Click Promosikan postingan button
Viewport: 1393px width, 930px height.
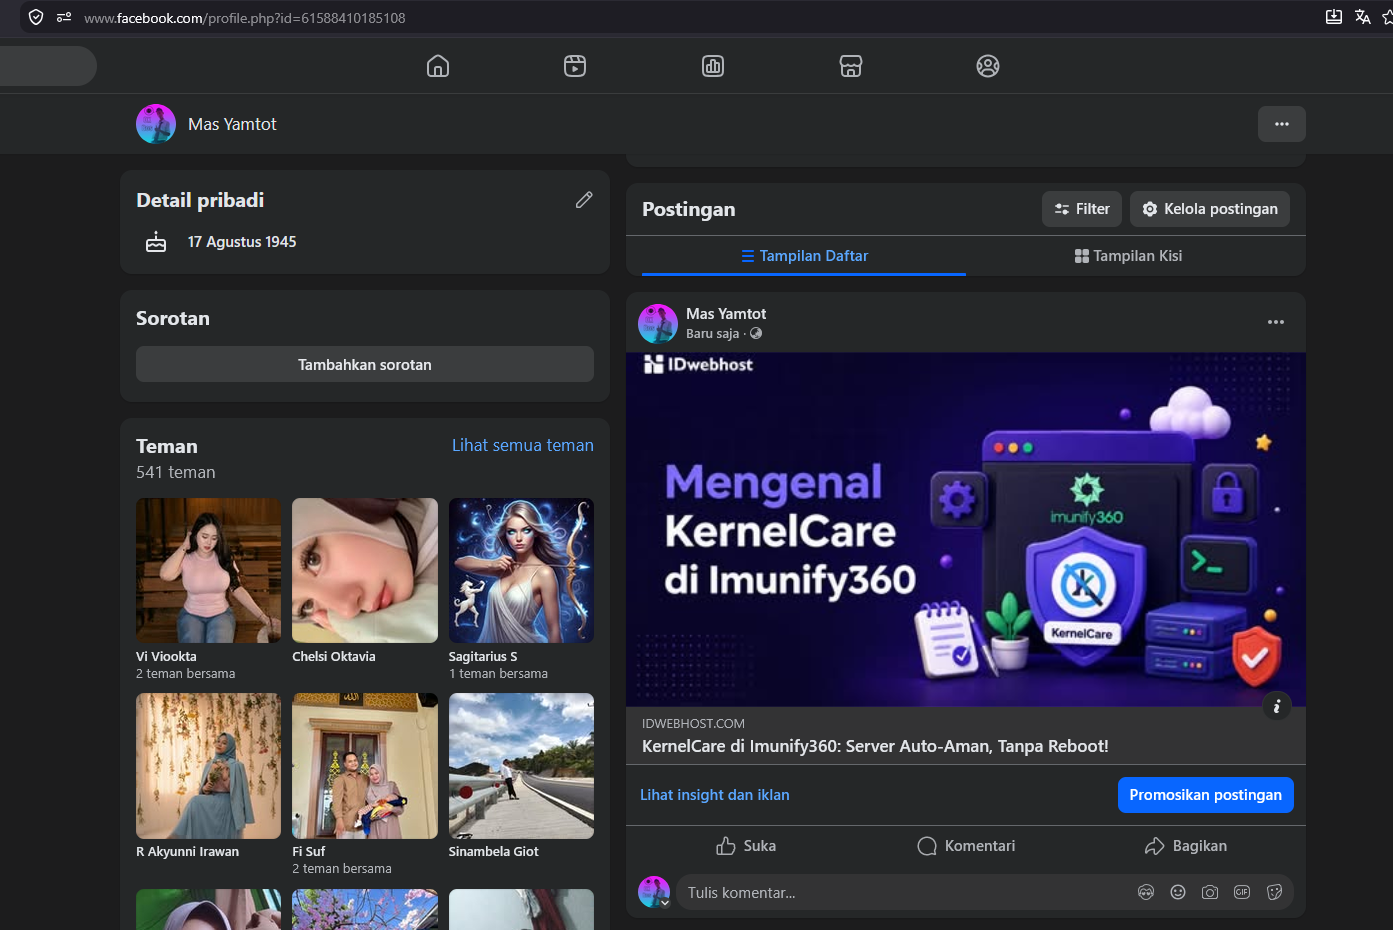click(1206, 795)
